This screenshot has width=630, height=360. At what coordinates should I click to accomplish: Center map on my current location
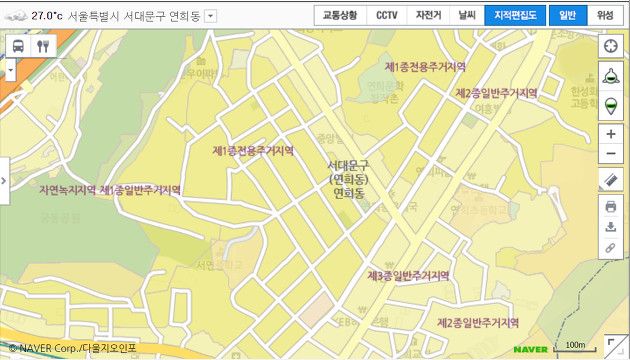[x=611, y=46]
